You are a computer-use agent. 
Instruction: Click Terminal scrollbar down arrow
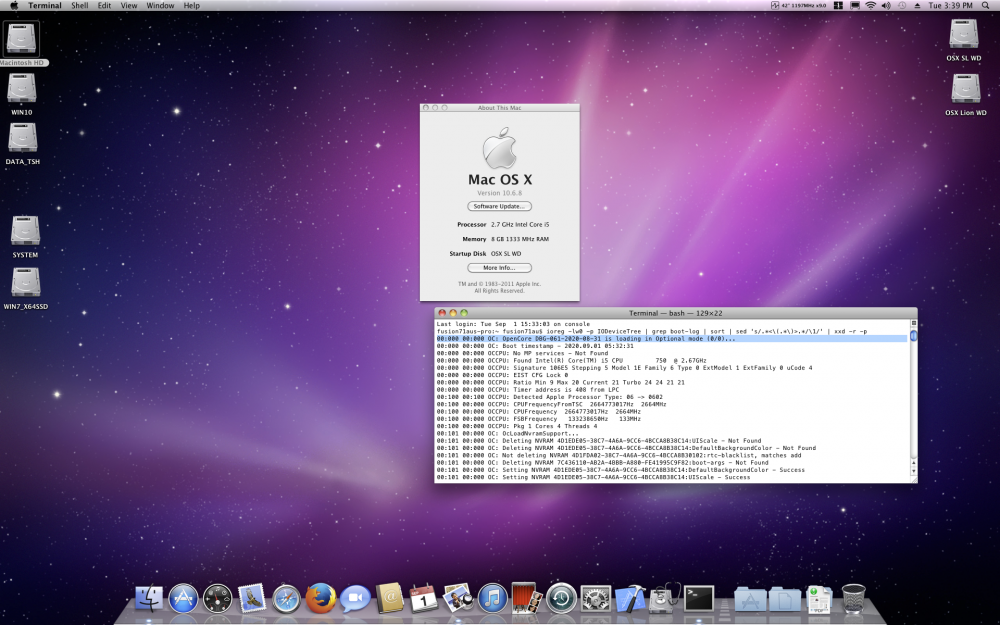point(913,471)
